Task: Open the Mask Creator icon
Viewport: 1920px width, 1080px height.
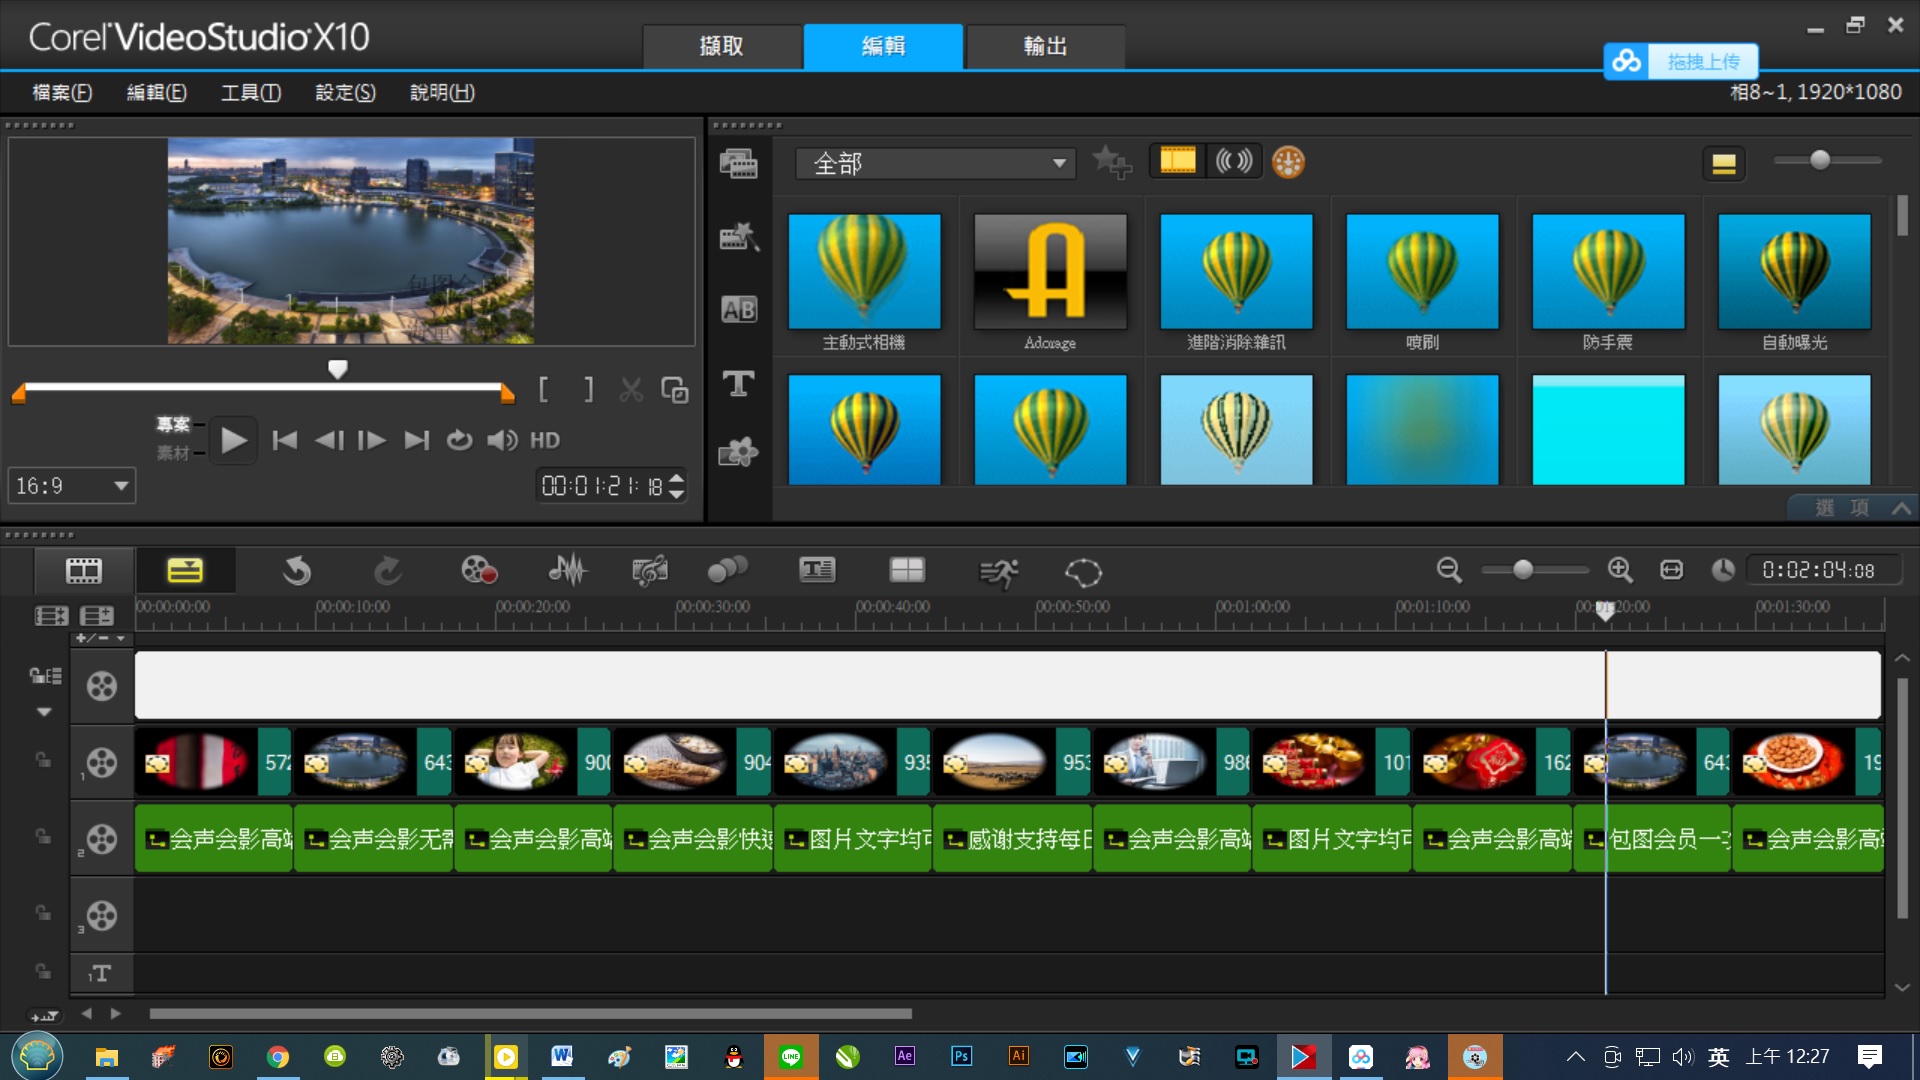Action: [1083, 572]
